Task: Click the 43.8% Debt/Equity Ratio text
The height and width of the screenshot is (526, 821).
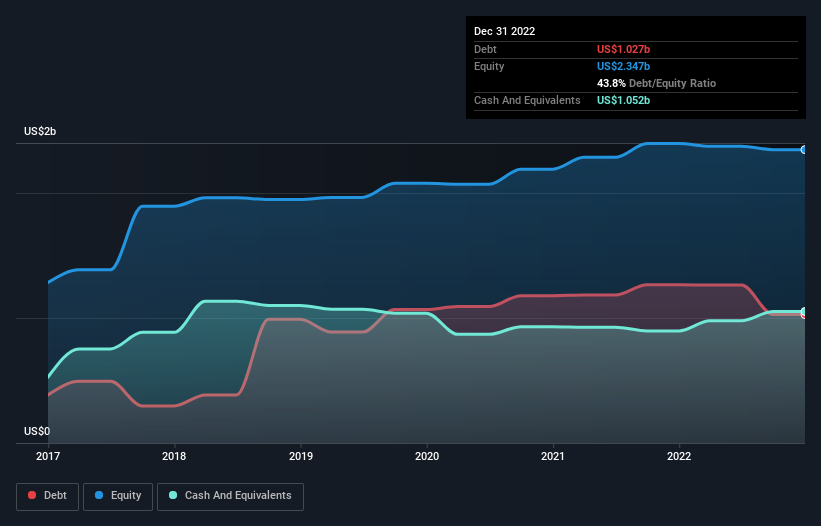Action: (657, 83)
